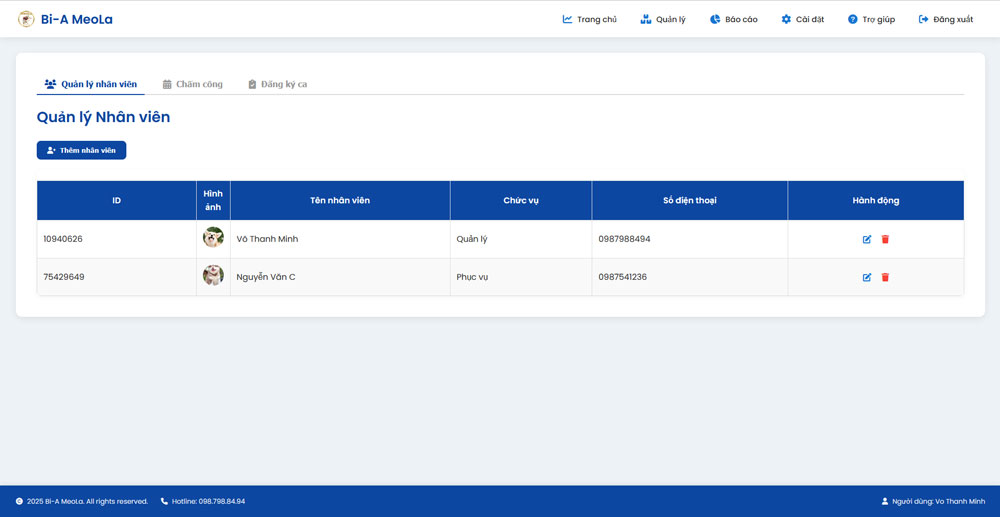
Task: Open Võ Thanh Minh's avatar photo
Action: pos(213,238)
